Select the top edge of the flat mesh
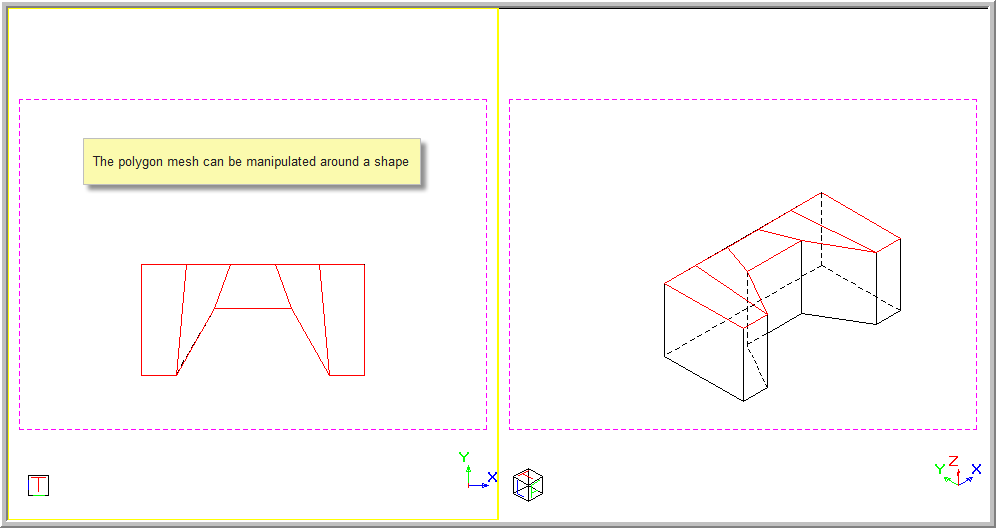 tap(253, 265)
